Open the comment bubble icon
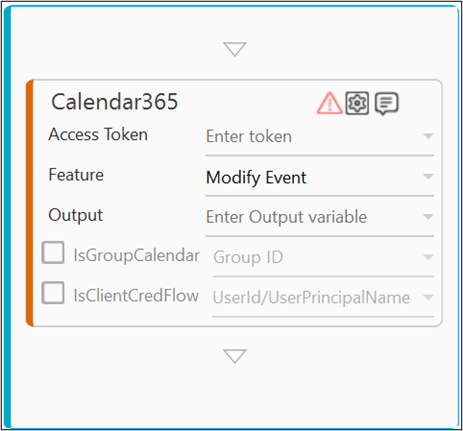463x431 pixels. tap(387, 104)
